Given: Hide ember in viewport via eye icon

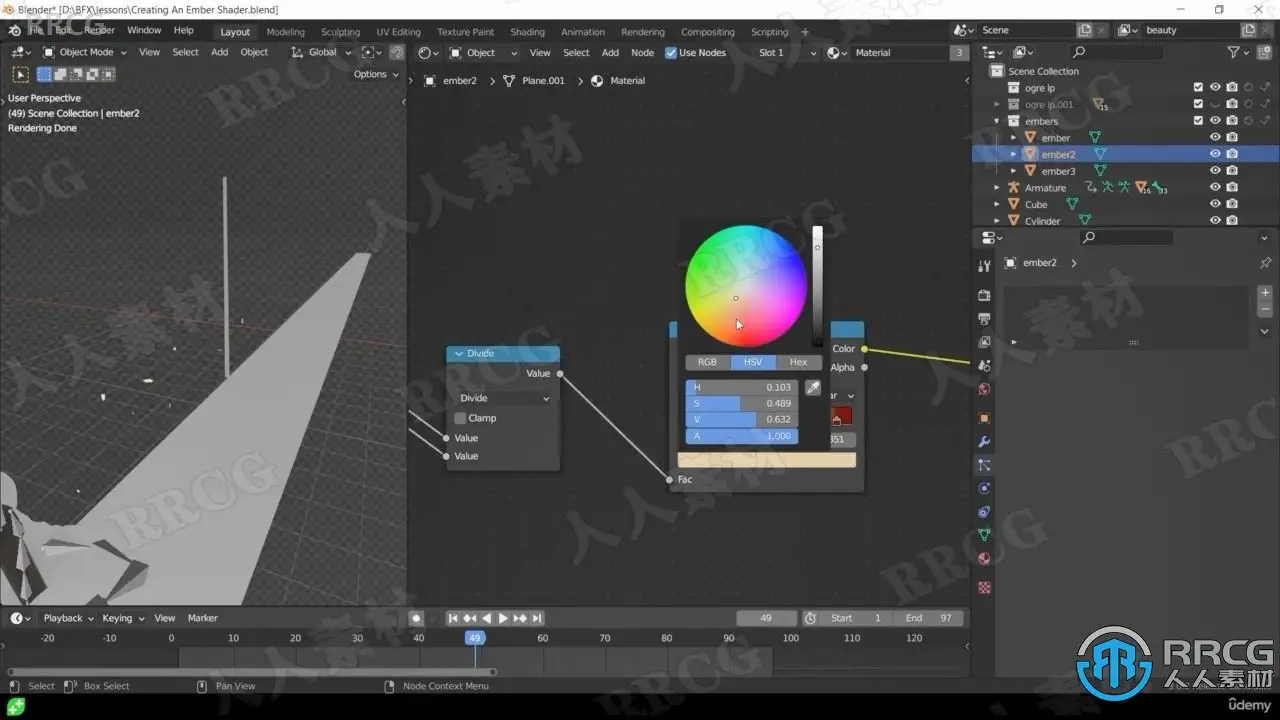Looking at the screenshot, I should coord(1215,138).
